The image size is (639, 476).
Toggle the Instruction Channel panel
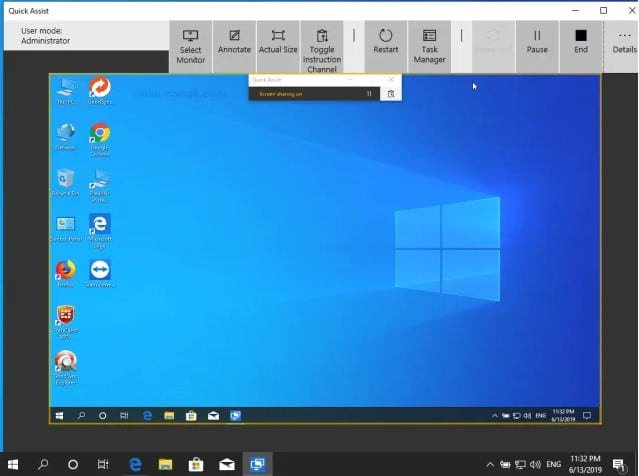322,46
